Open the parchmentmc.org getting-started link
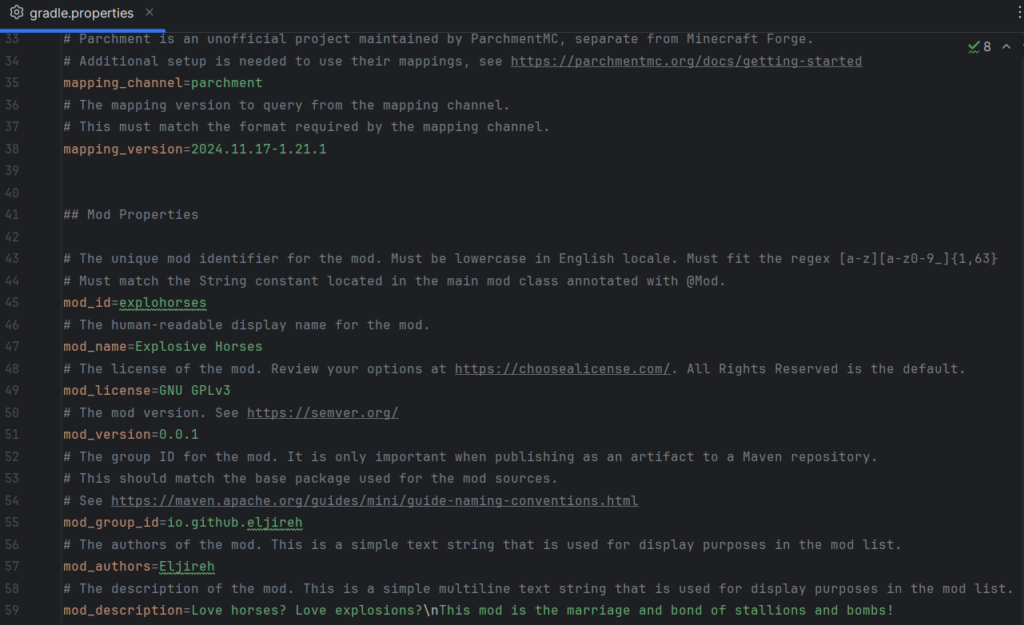The width and height of the screenshot is (1024, 625). pos(685,61)
